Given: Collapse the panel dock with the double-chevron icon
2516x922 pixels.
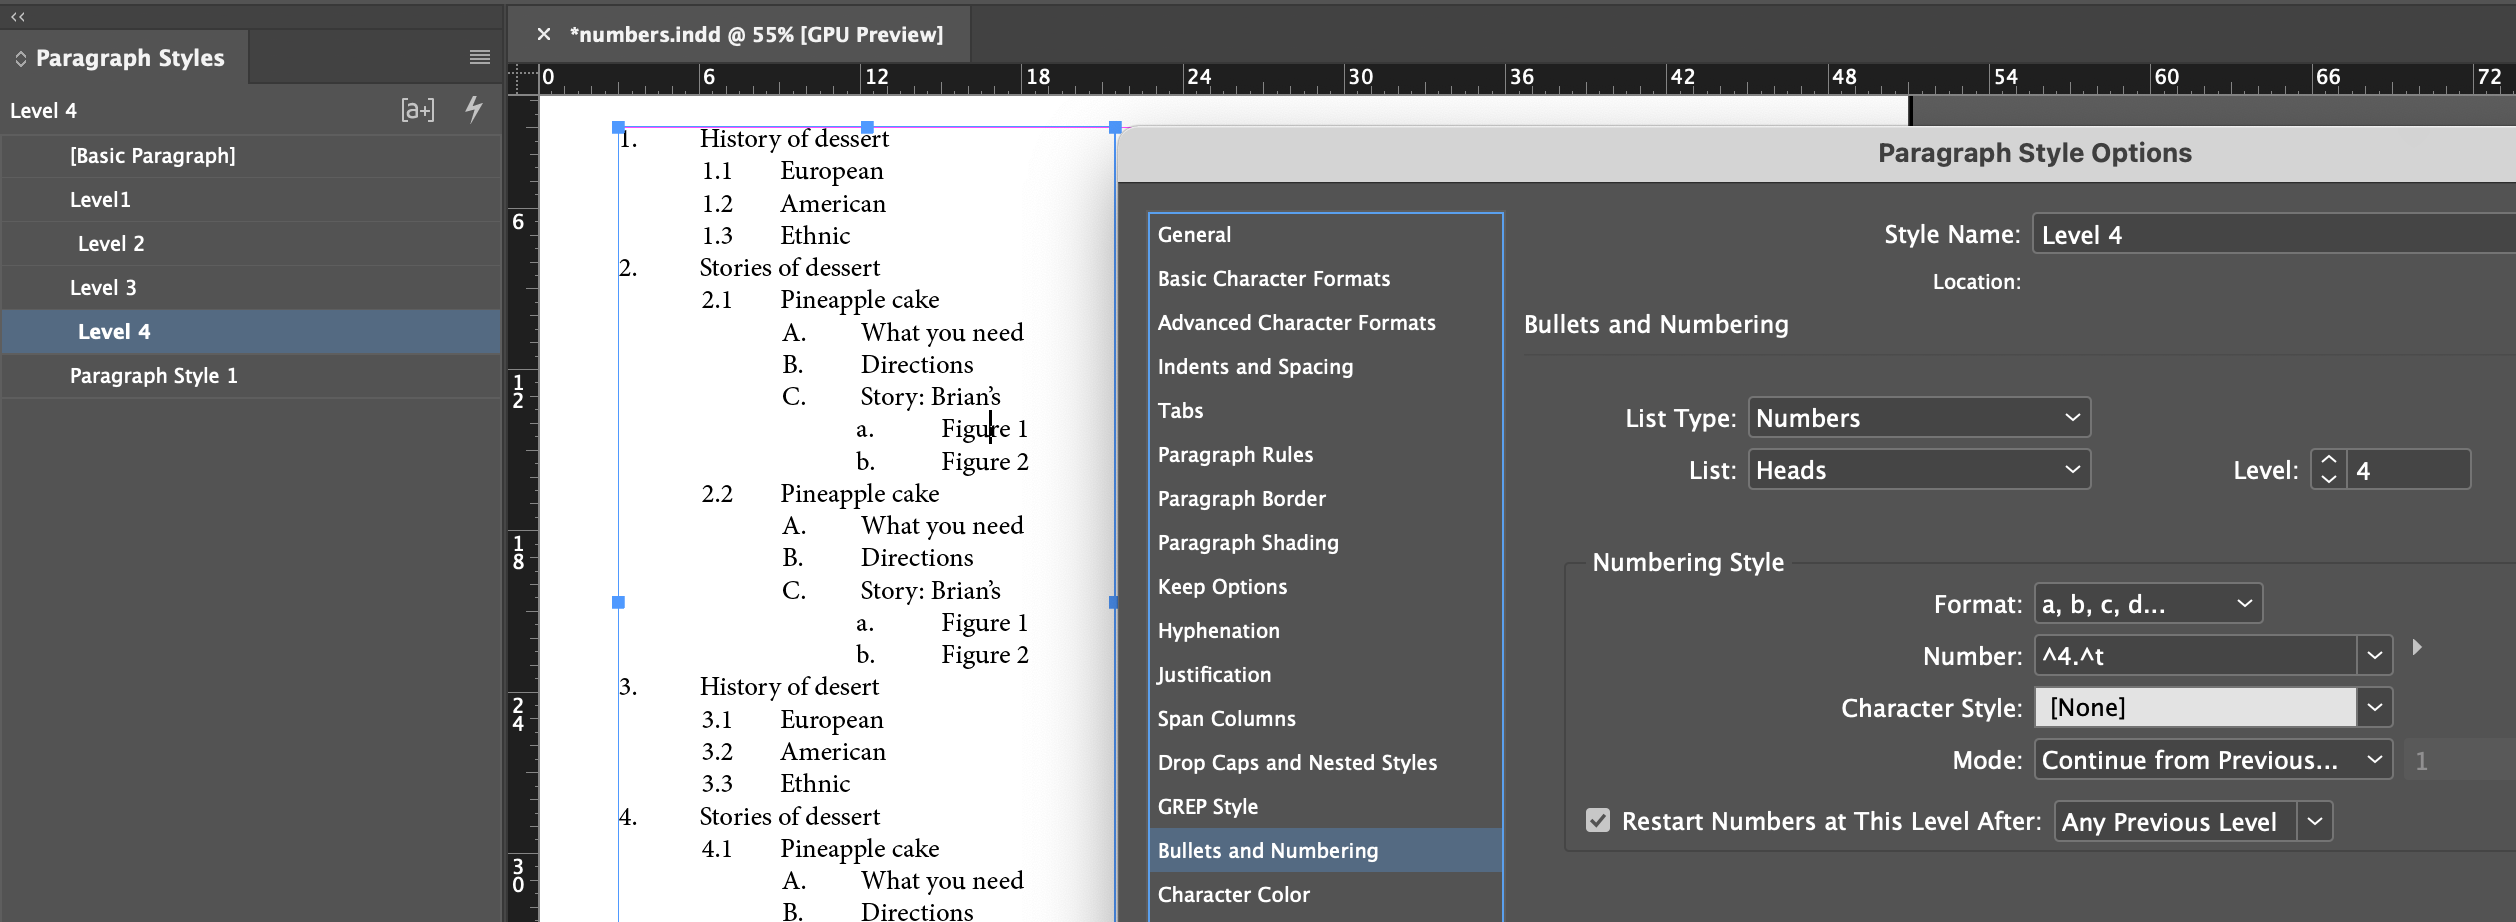Looking at the screenshot, I should tap(16, 16).
